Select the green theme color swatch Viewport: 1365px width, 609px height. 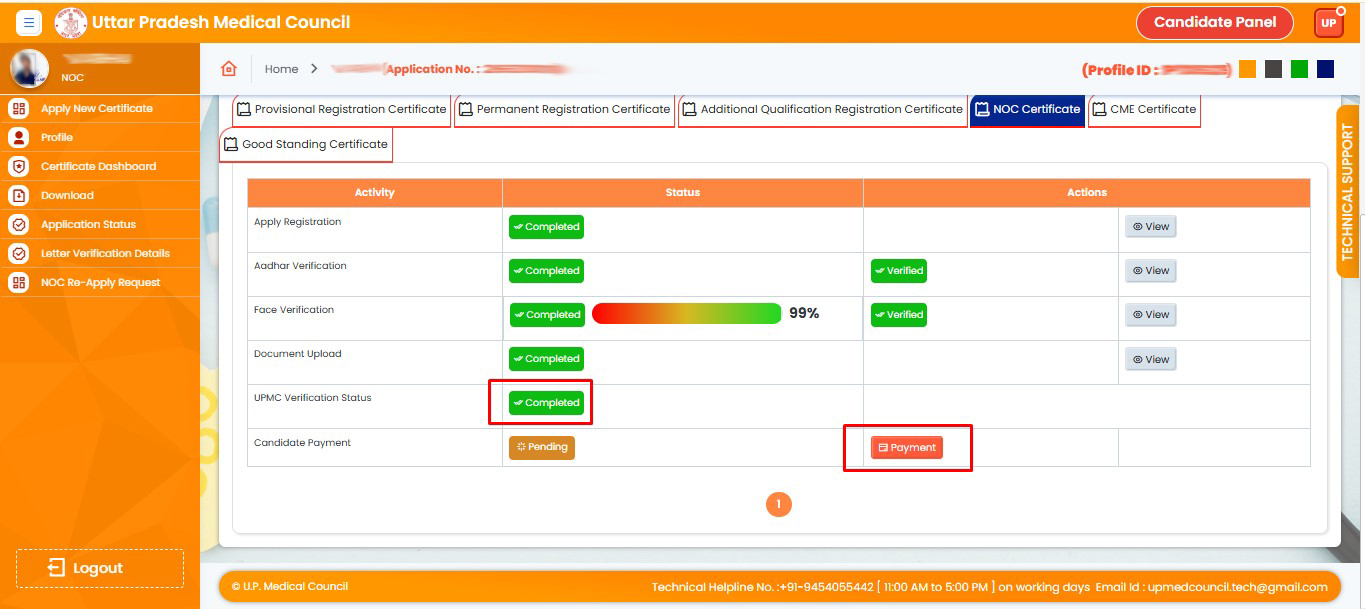(x=1299, y=69)
